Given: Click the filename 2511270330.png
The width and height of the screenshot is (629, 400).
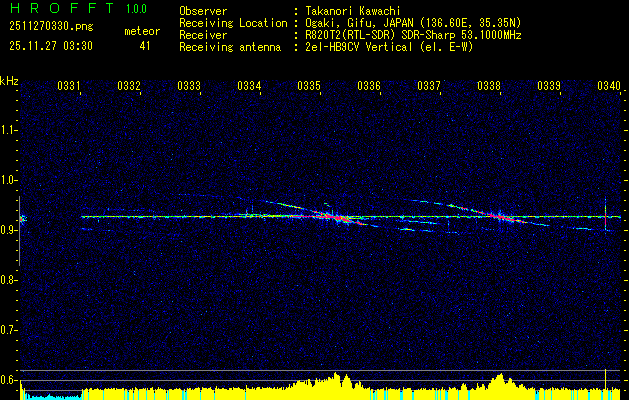Looking at the screenshot, I should [51, 26].
